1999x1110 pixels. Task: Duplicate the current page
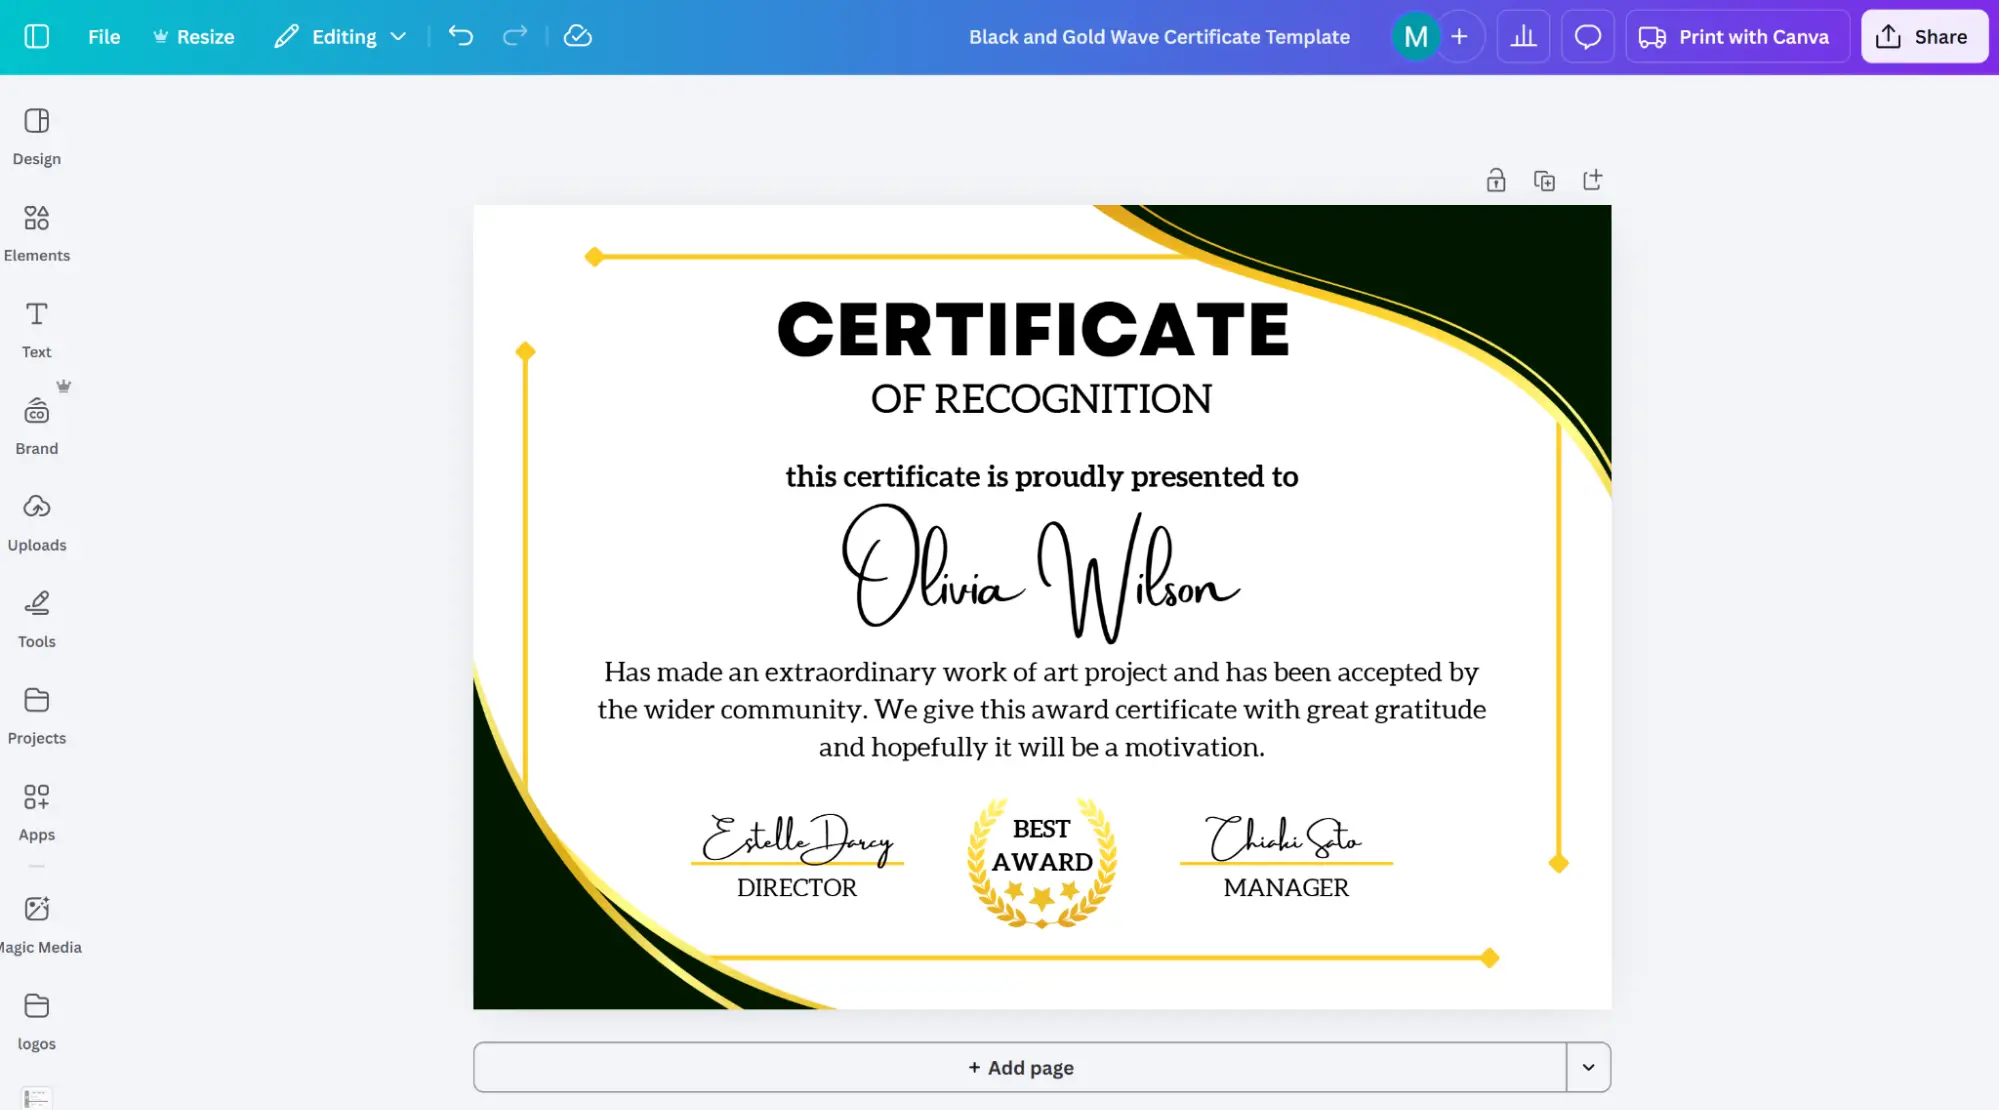(1544, 180)
